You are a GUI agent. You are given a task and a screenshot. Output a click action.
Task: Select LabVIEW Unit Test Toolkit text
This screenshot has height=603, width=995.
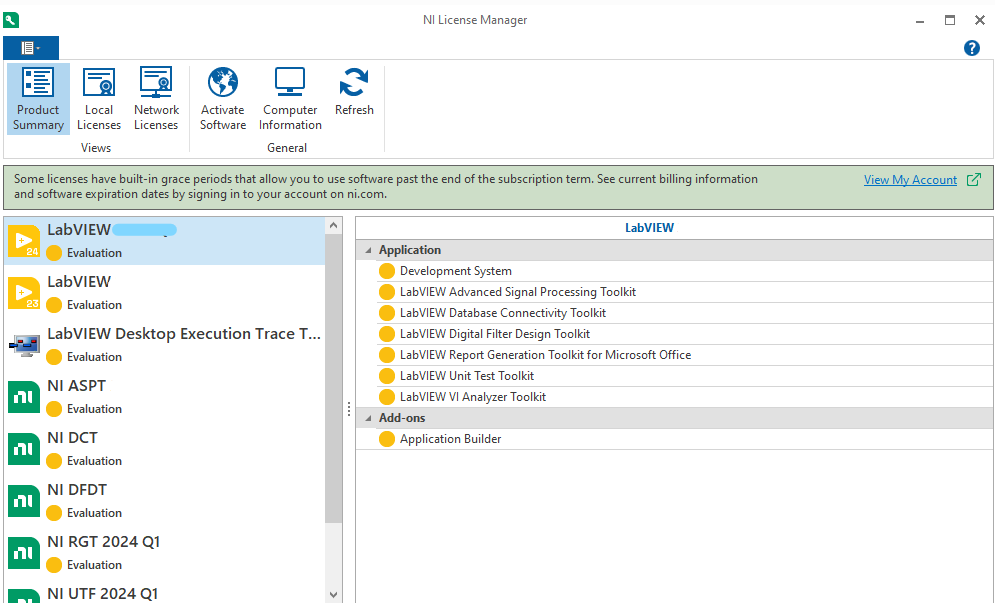pyautogui.click(x=467, y=376)
